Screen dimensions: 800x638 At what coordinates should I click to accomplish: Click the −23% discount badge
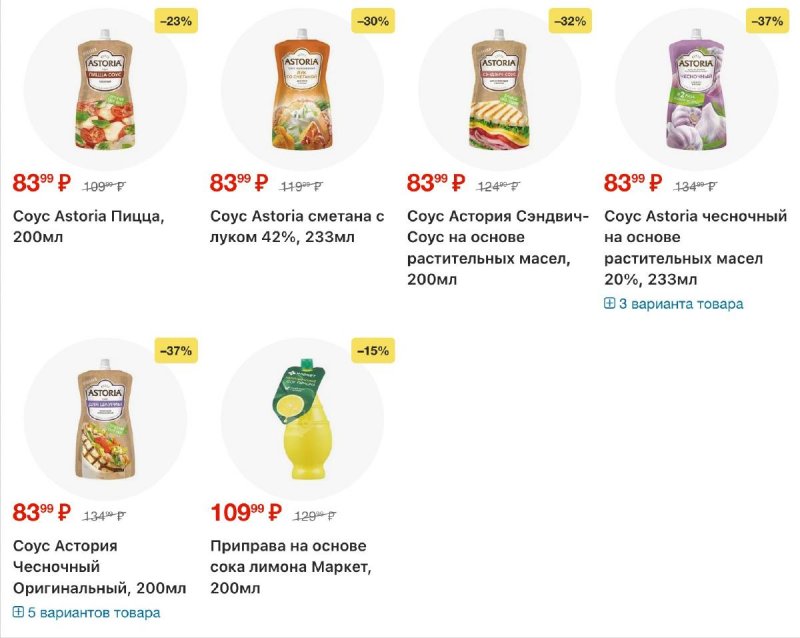pyautogui.click(x=176, y=20)
